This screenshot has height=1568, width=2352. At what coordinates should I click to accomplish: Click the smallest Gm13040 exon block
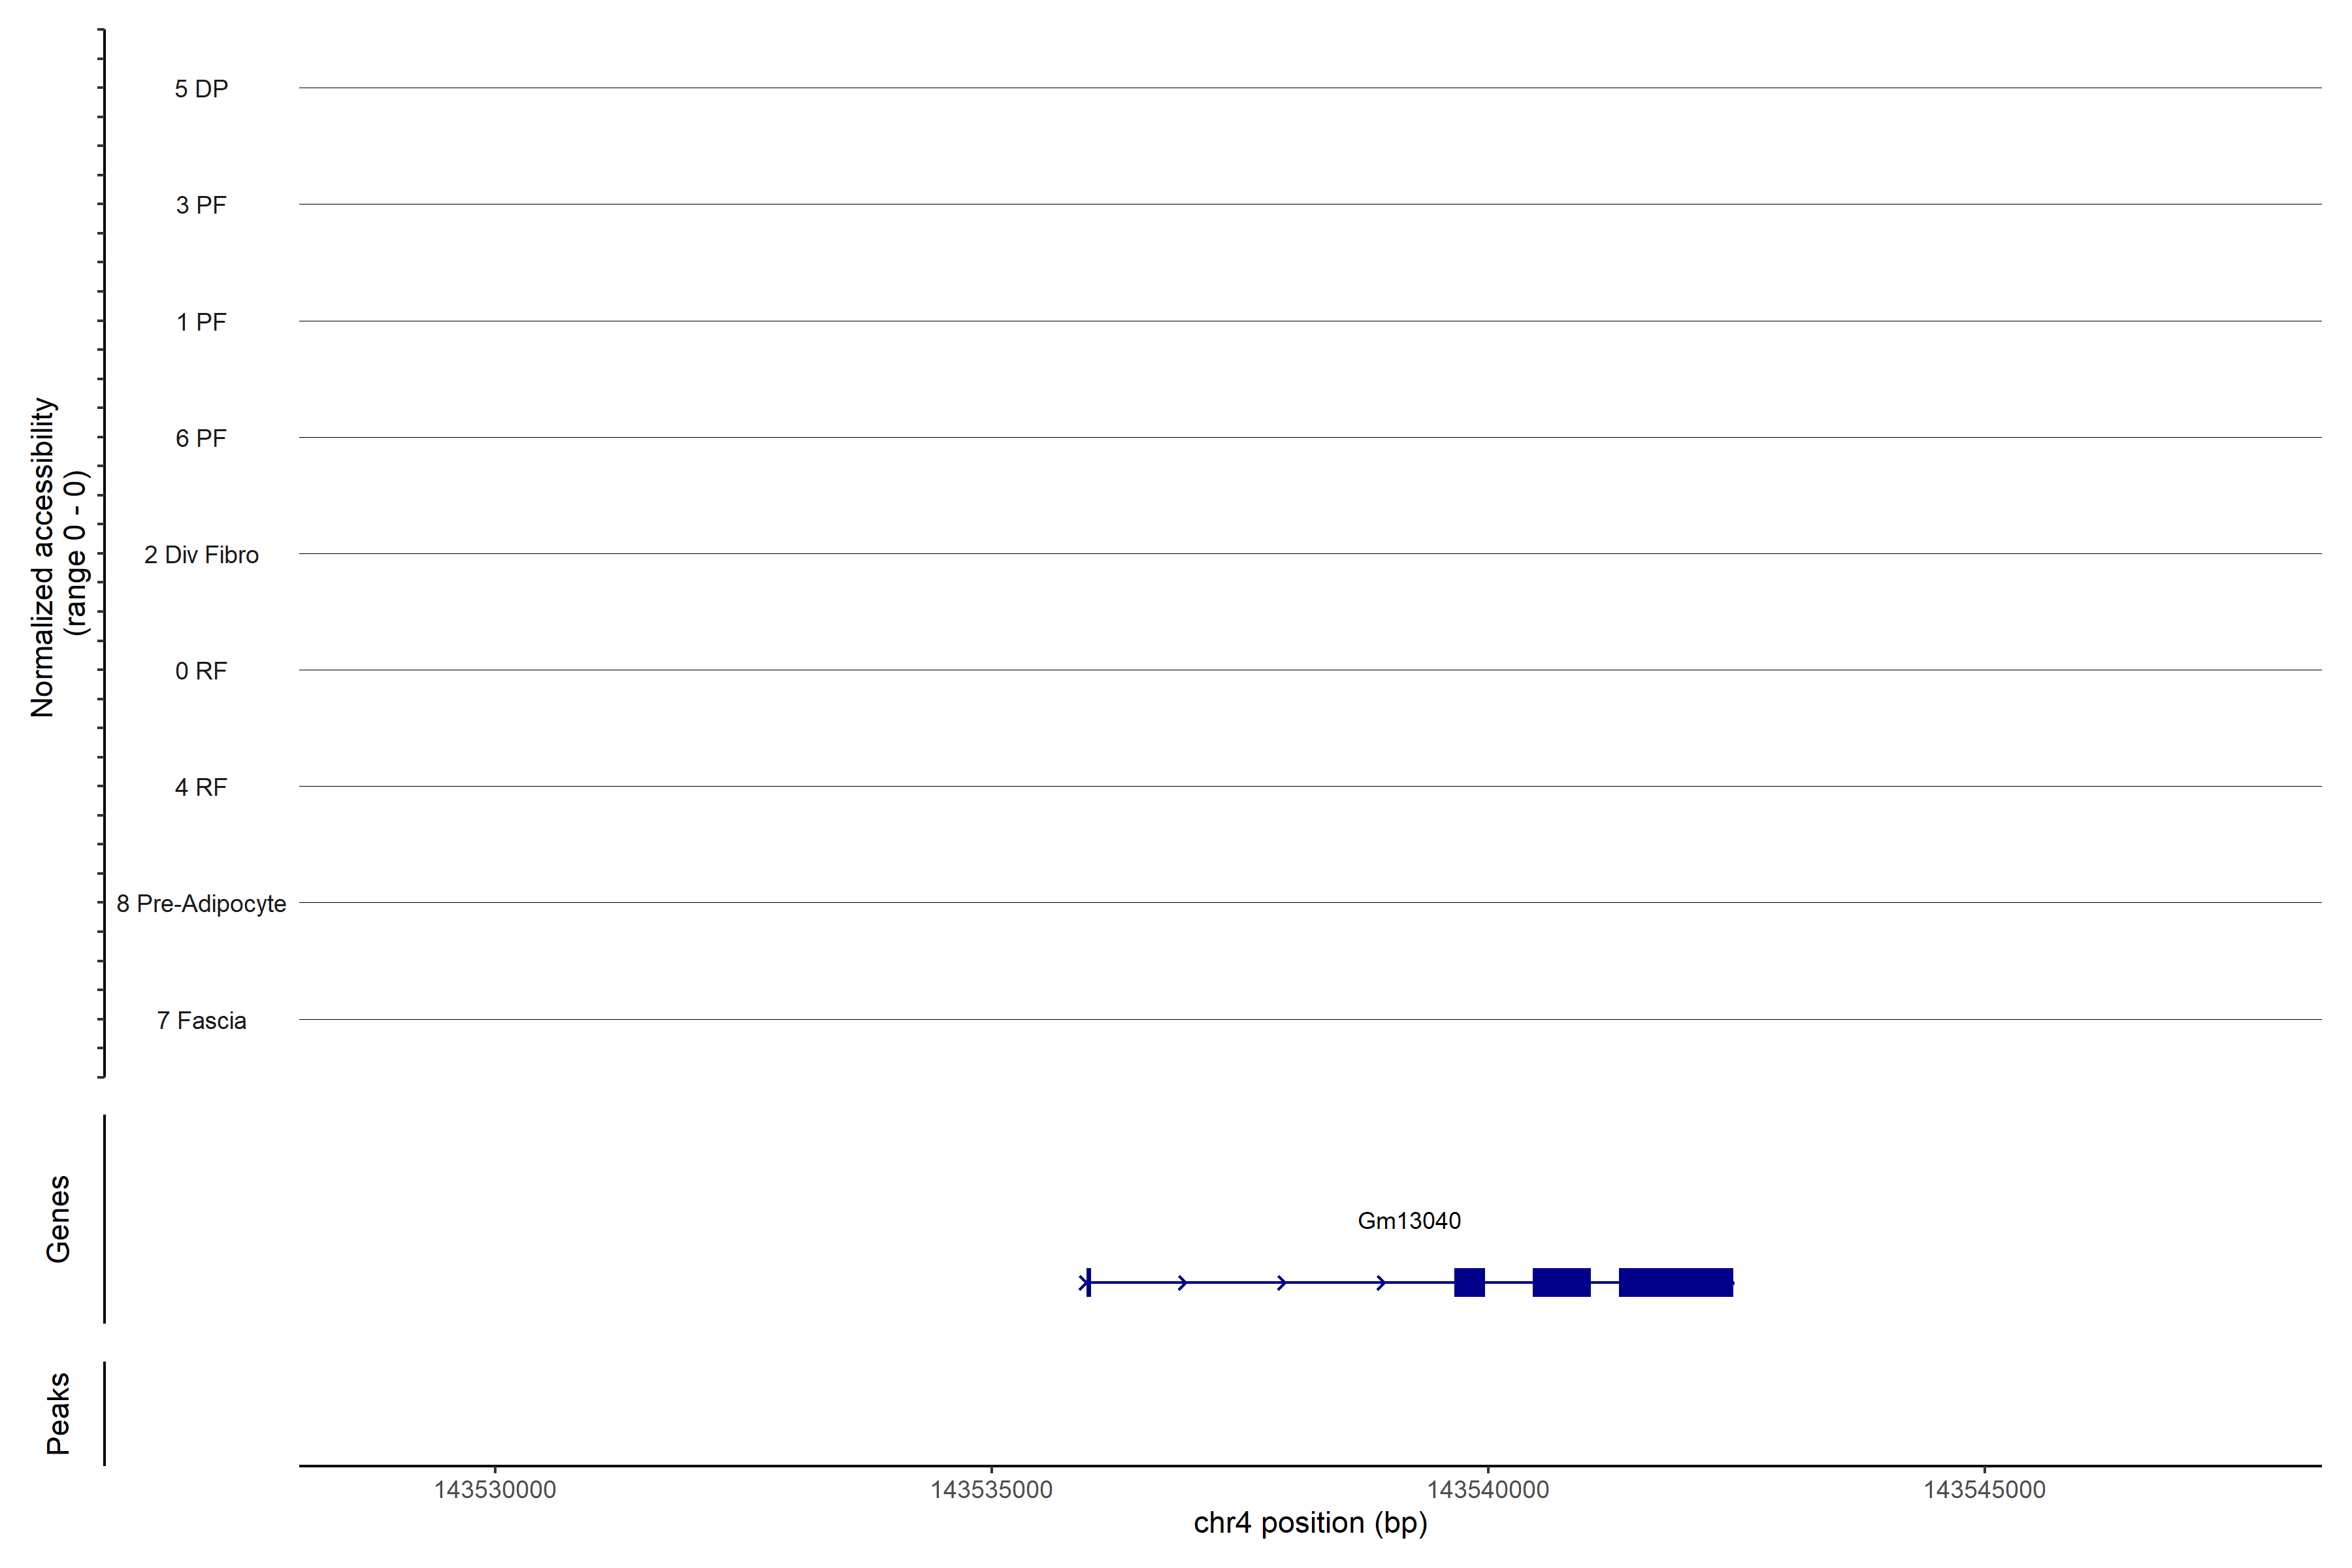(1469, 1282)
